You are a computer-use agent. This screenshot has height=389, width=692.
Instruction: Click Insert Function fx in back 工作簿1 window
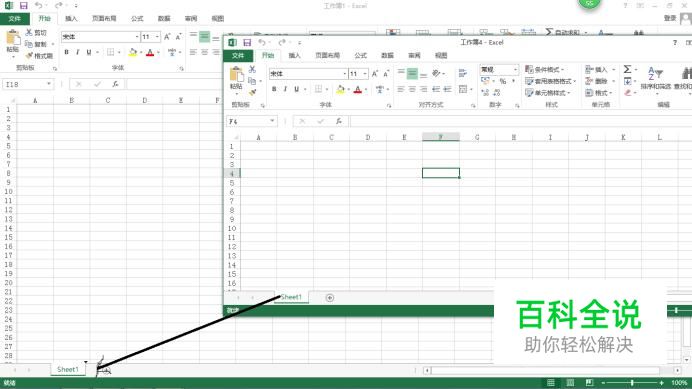coord(115,84)
